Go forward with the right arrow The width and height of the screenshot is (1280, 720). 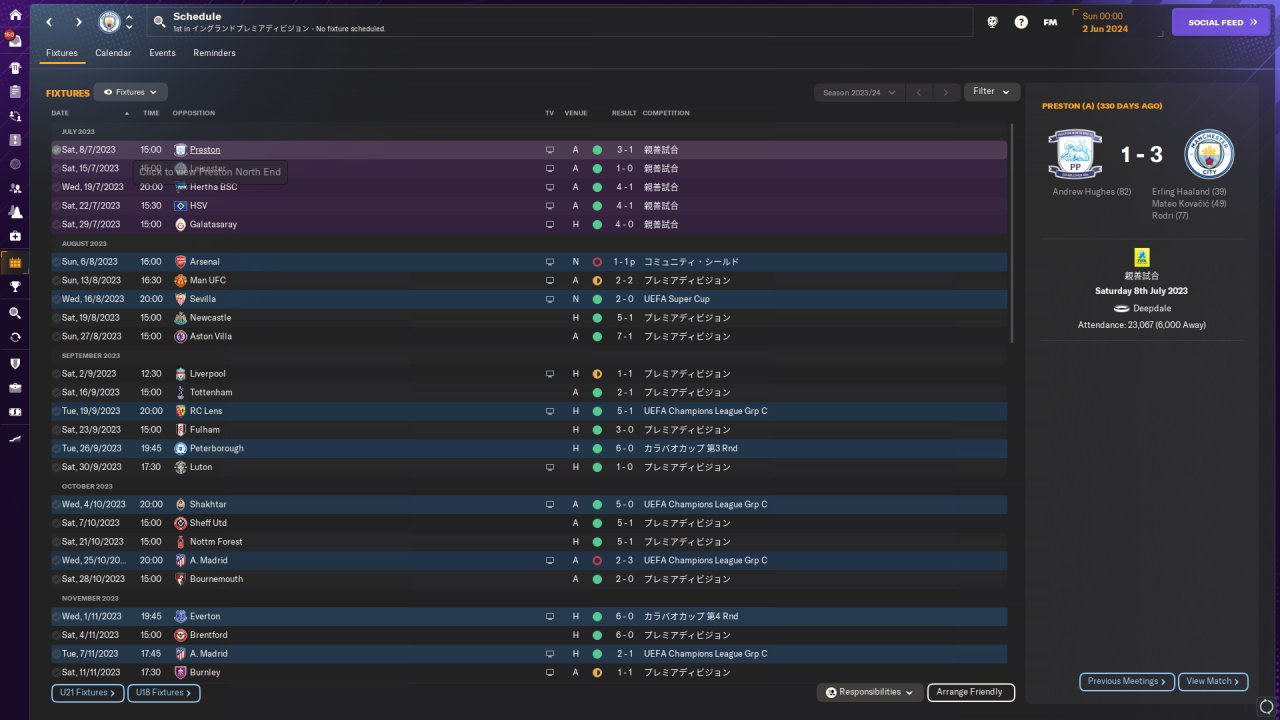[x=79, y=22]
